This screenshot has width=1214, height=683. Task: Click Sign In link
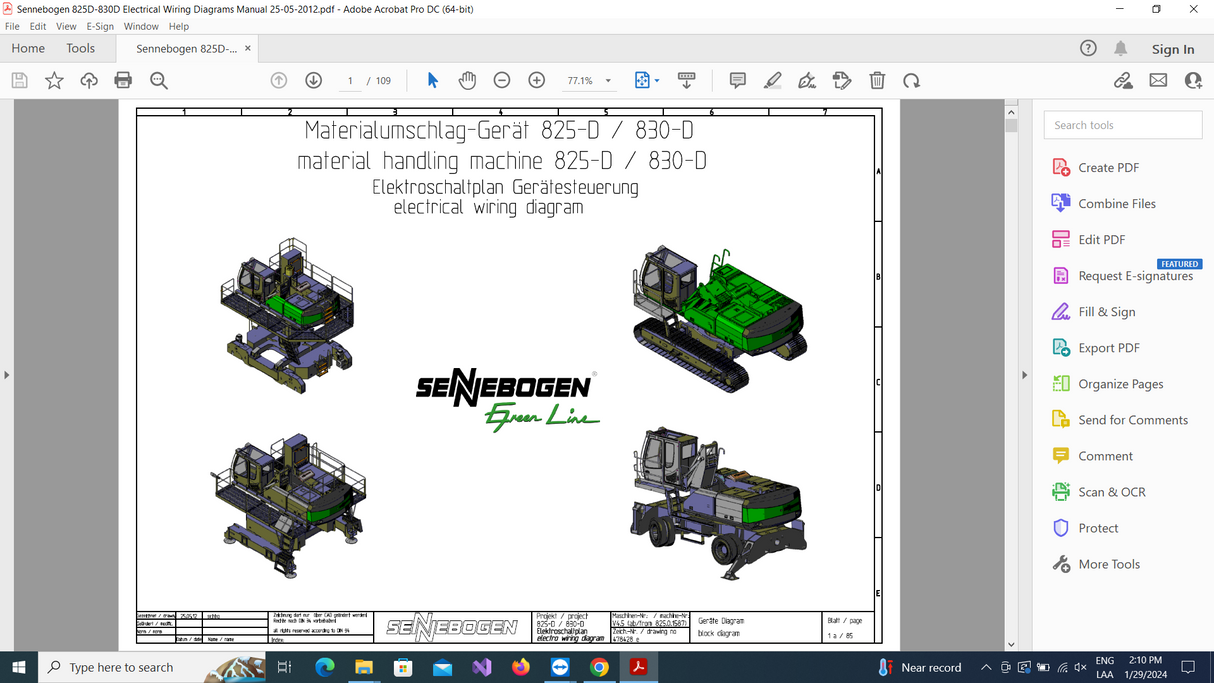pos(1172,49)
